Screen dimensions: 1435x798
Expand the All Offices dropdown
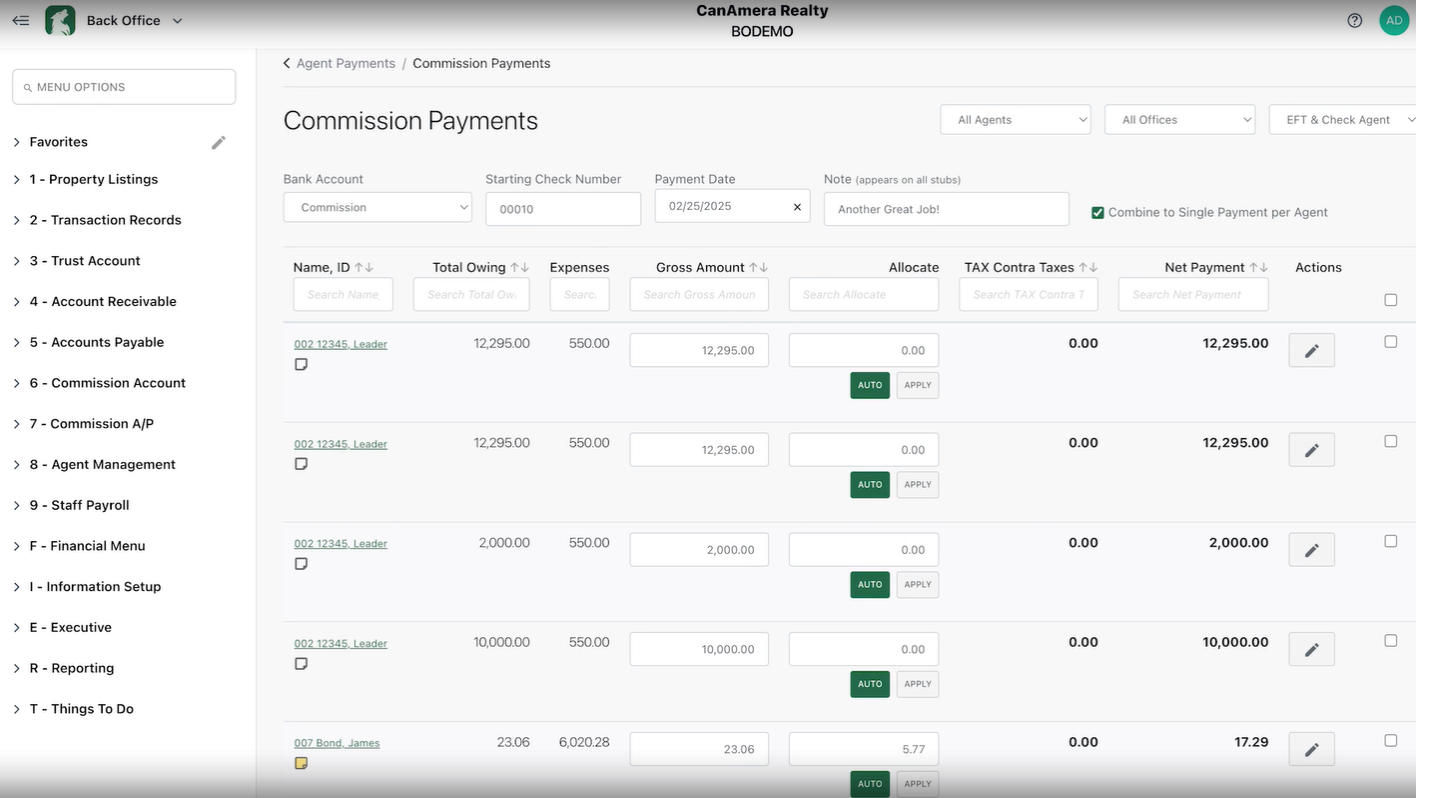1179,120
